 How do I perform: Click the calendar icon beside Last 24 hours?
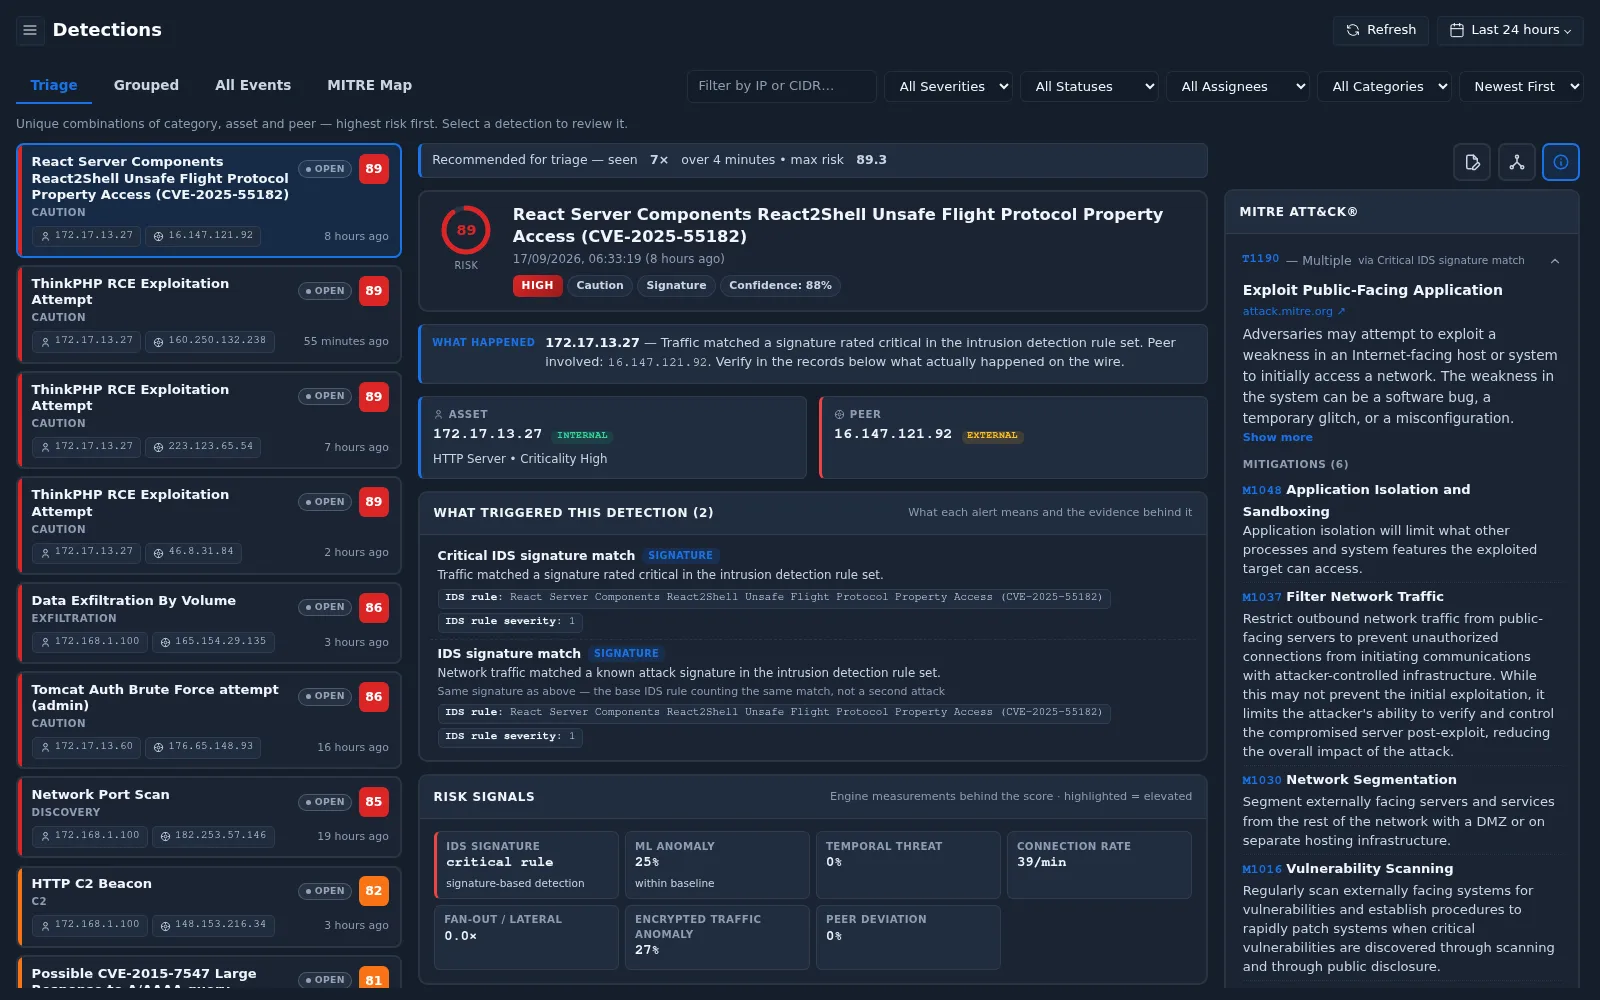click(1457, 30)
